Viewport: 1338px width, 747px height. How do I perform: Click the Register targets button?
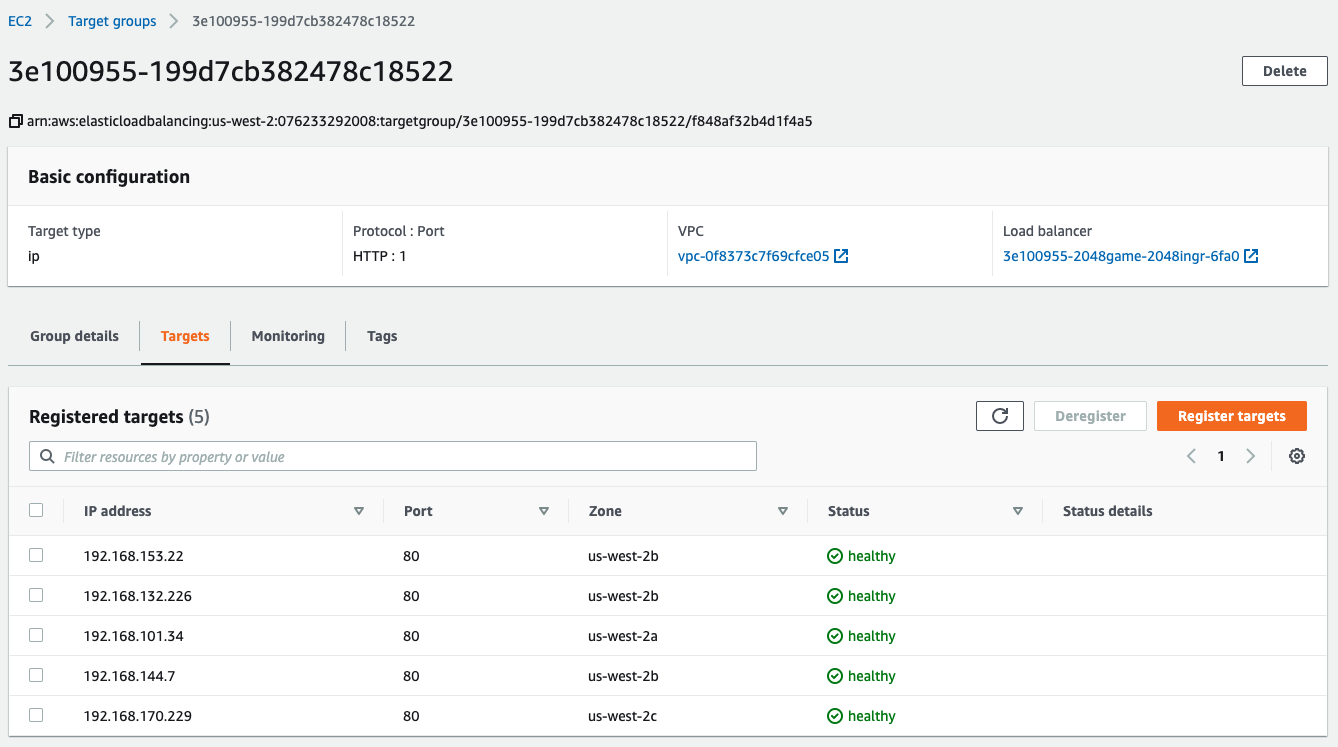[x=1231, y=415]
